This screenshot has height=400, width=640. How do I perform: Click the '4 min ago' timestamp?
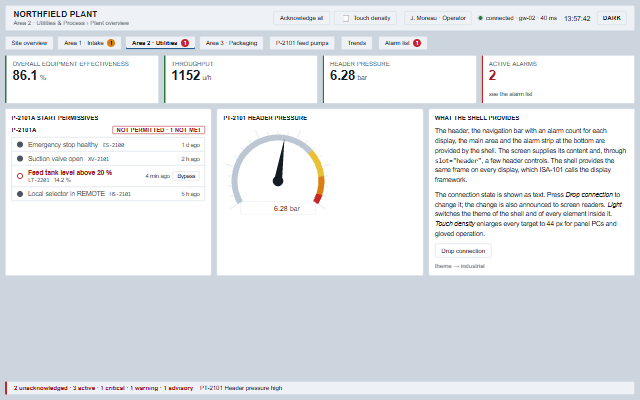point(157,176)
